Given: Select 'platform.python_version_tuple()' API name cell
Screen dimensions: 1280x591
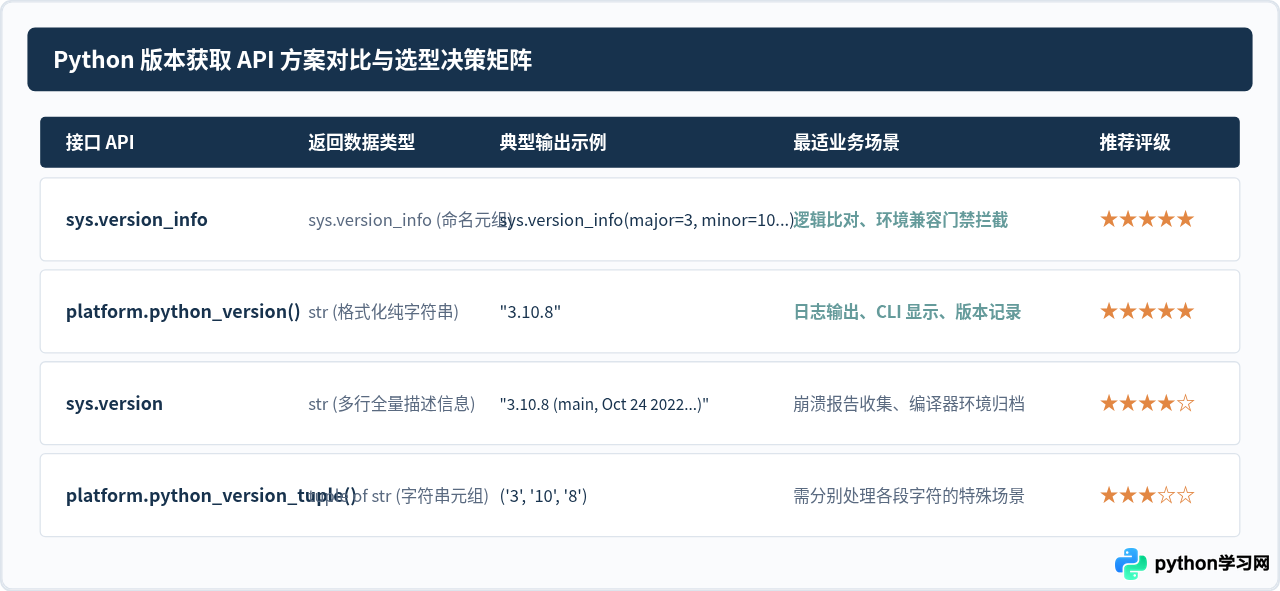Looking at the screenshot, I should [211, 496].
